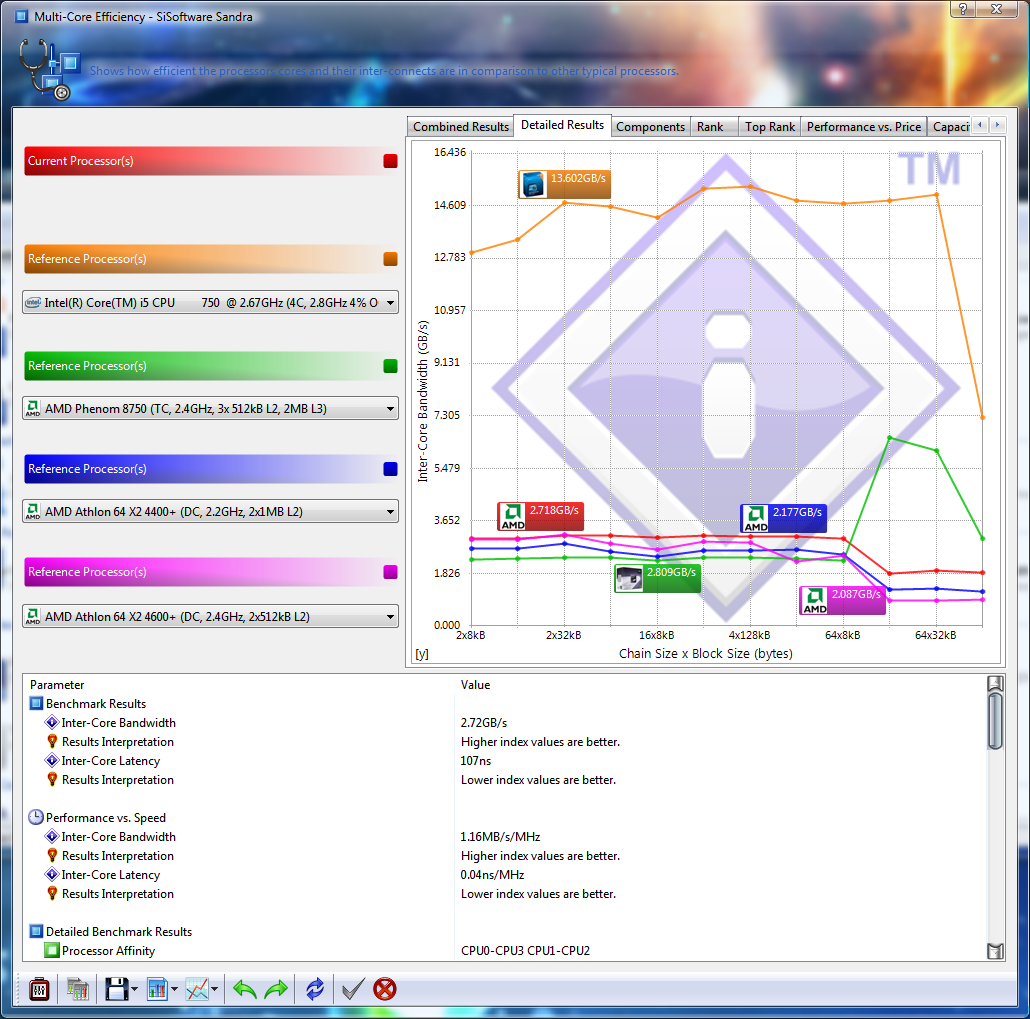The width and height of the screenshot is (1030, 1019).
Task: Select the "1.16MB/s/MHz" value
Action: (x=501, y=837)
